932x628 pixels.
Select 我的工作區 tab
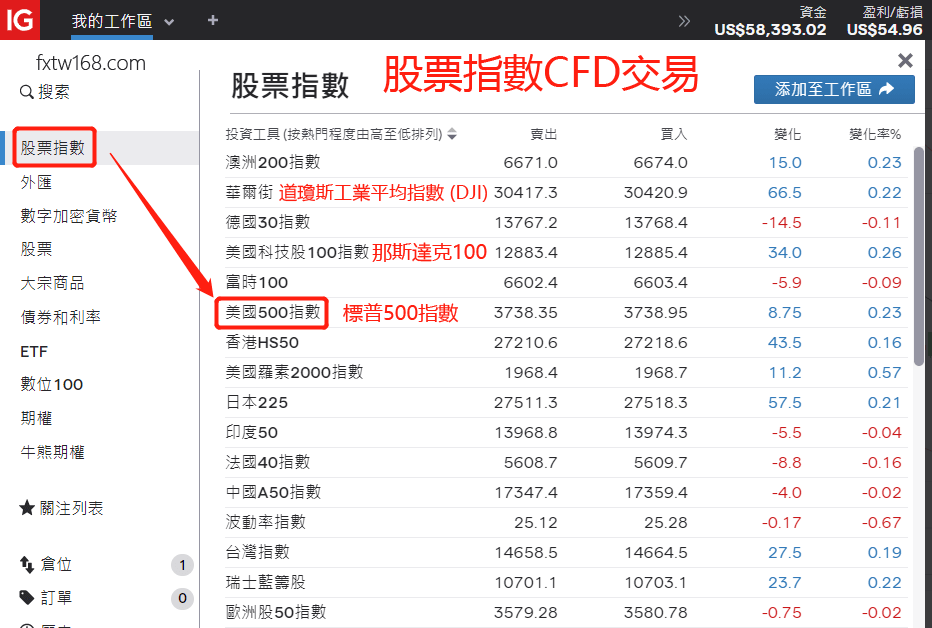tap(111, 21)
